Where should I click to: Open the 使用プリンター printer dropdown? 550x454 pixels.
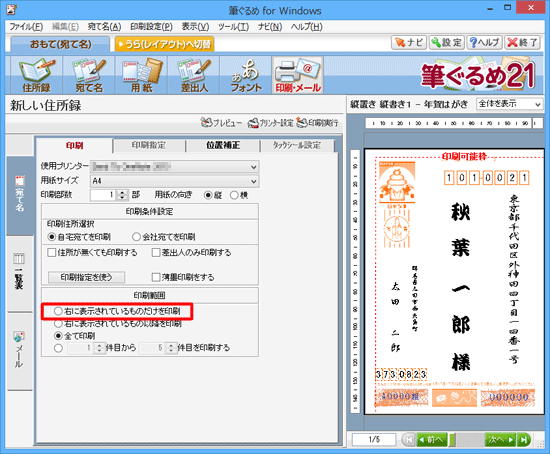click(x=175, y=167)
